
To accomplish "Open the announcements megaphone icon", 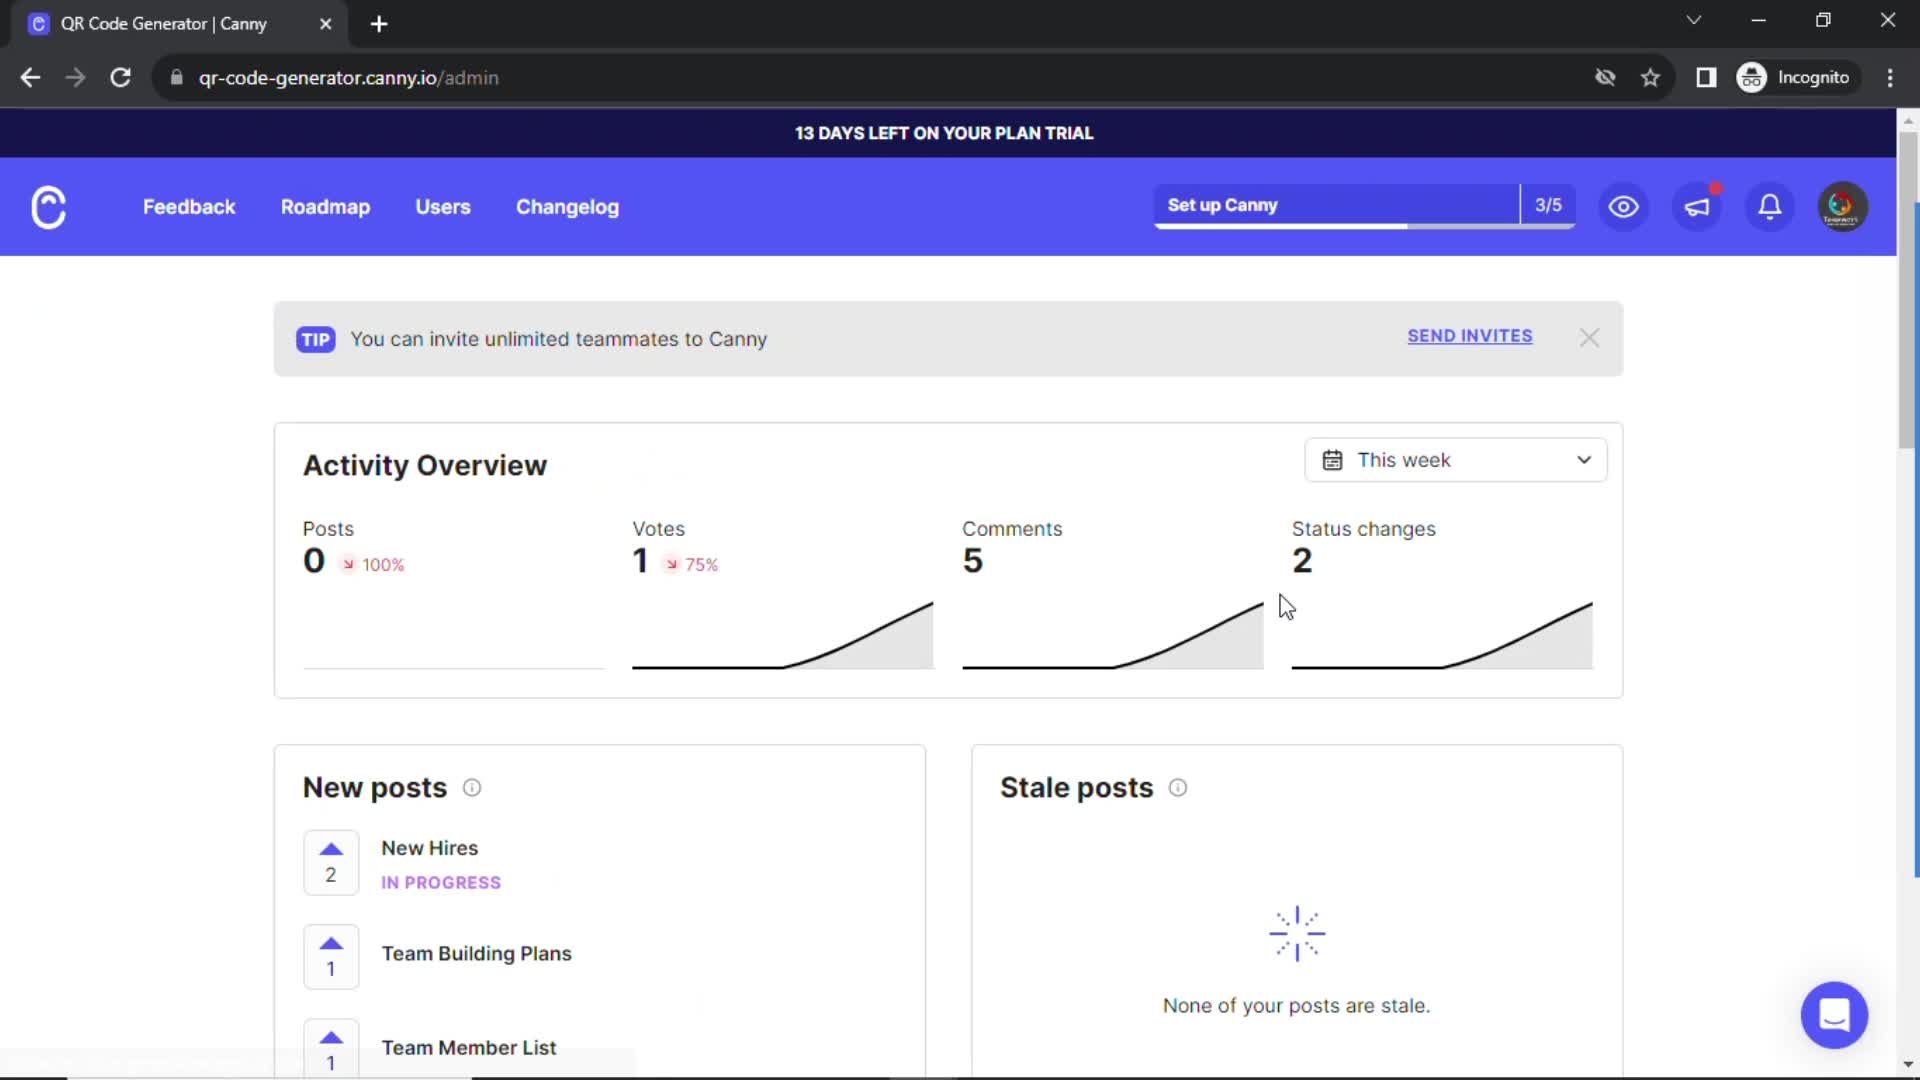I will point(1697,207).
